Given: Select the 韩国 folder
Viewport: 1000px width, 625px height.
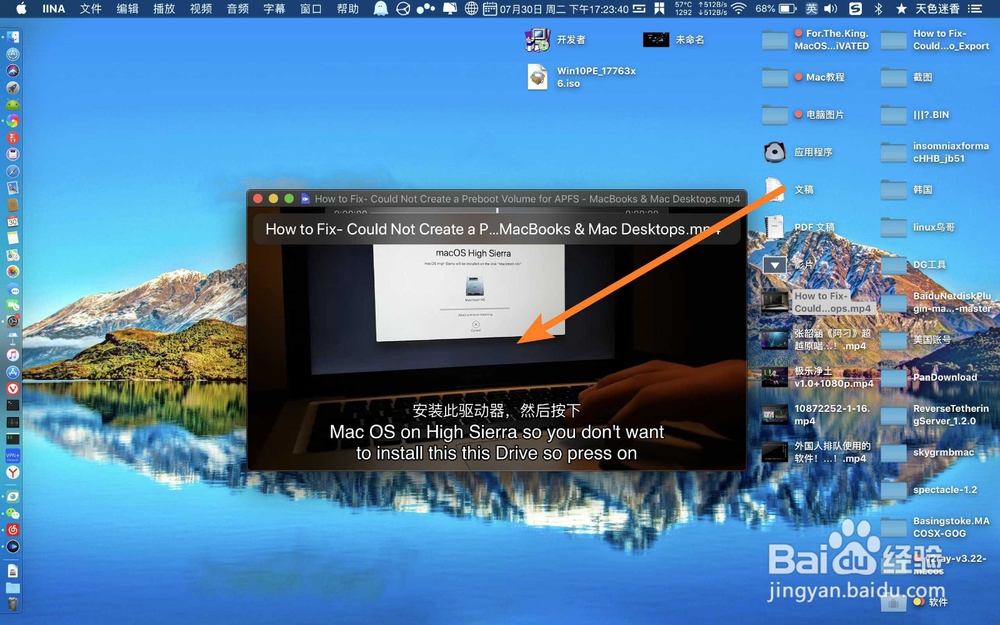Looking at the screenshot, I should click(x=907, y=189).
